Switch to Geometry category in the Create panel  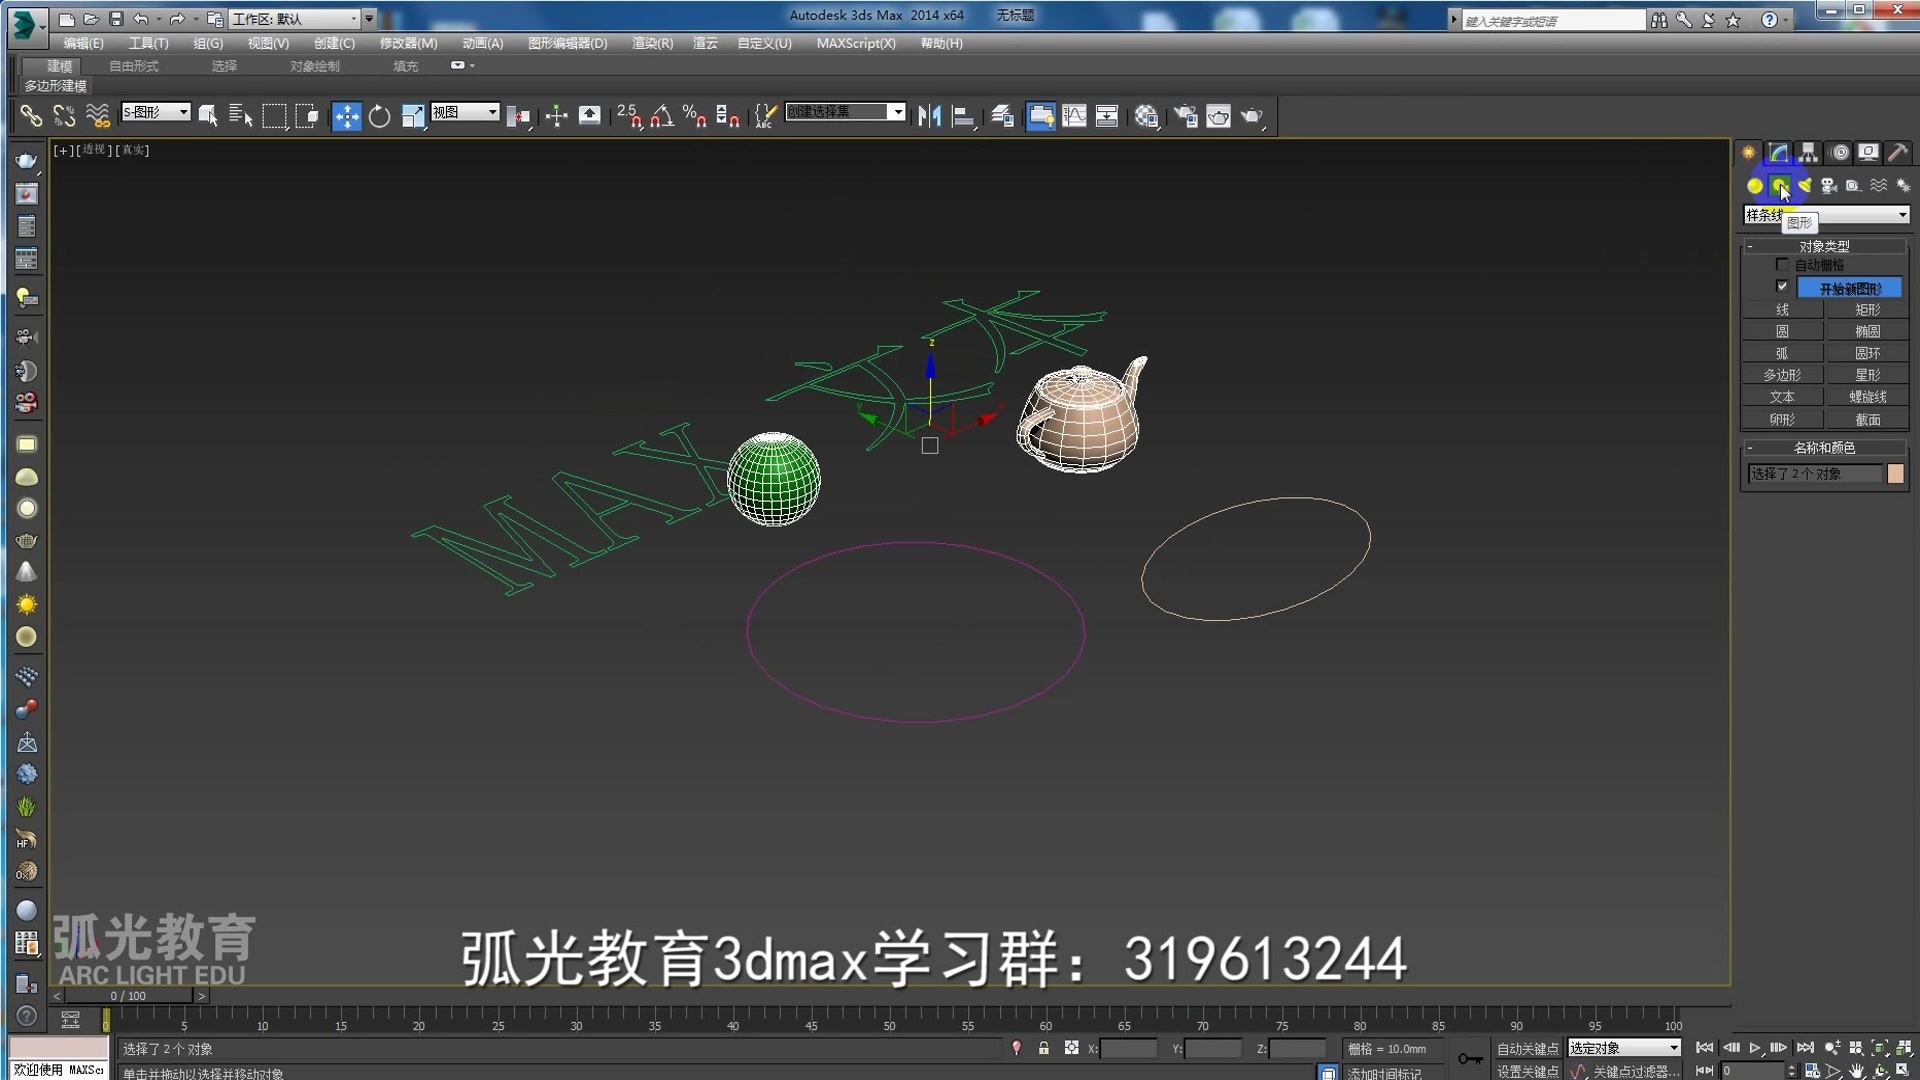pyautogui.click(x=1755, y=186)
